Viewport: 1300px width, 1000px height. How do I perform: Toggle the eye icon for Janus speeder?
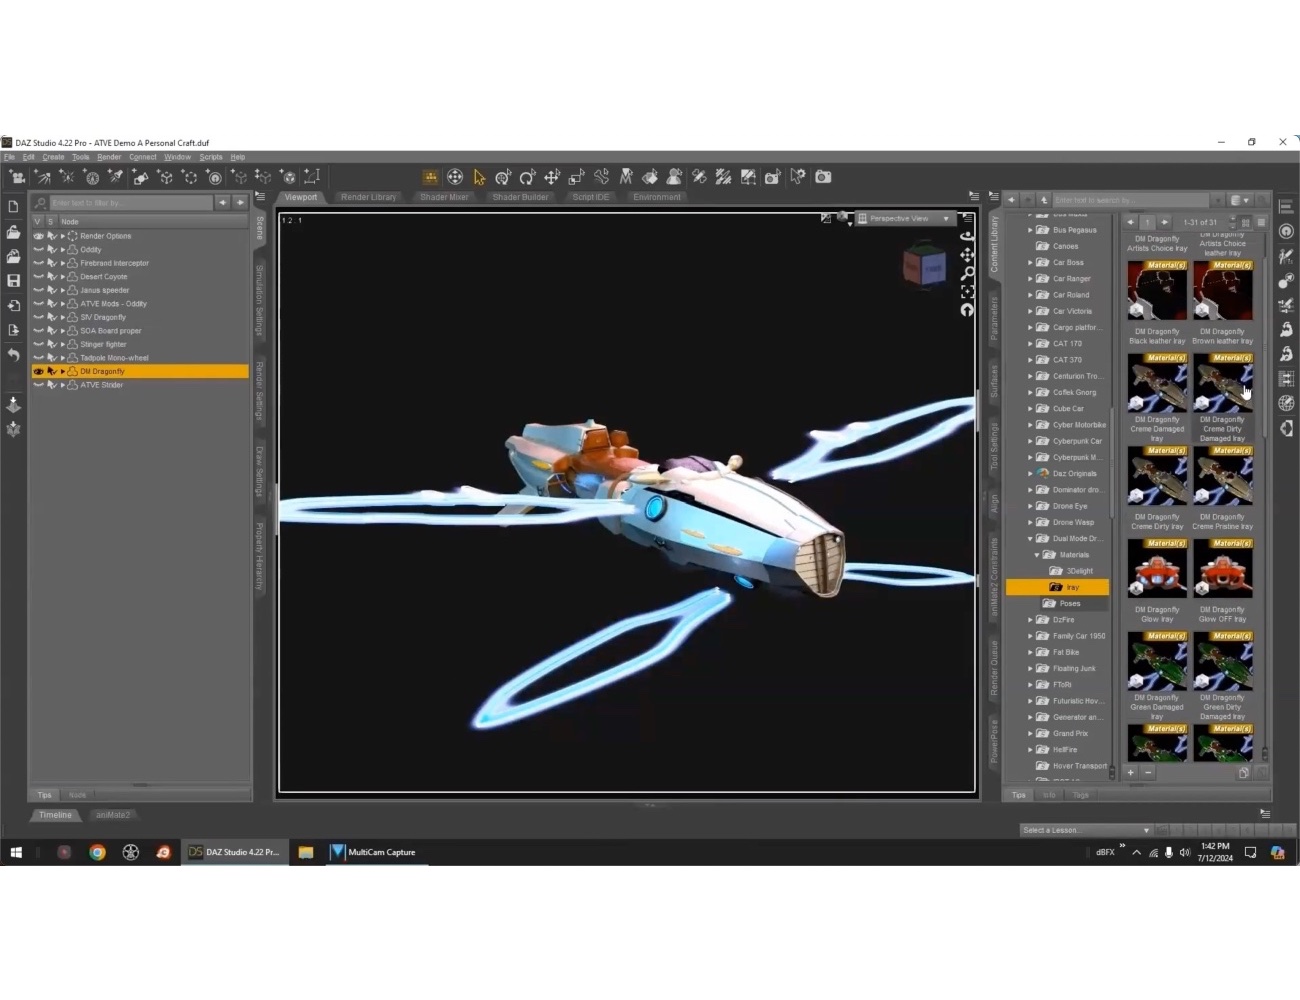pyautogui.click(x=38, y=290)
